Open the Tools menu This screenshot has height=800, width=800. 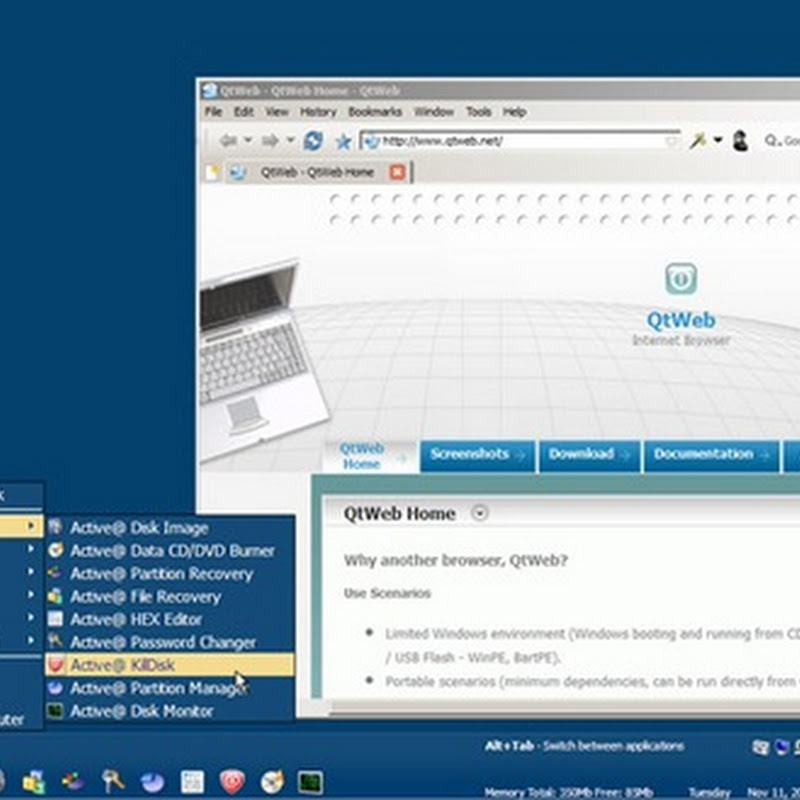(479, 112)
